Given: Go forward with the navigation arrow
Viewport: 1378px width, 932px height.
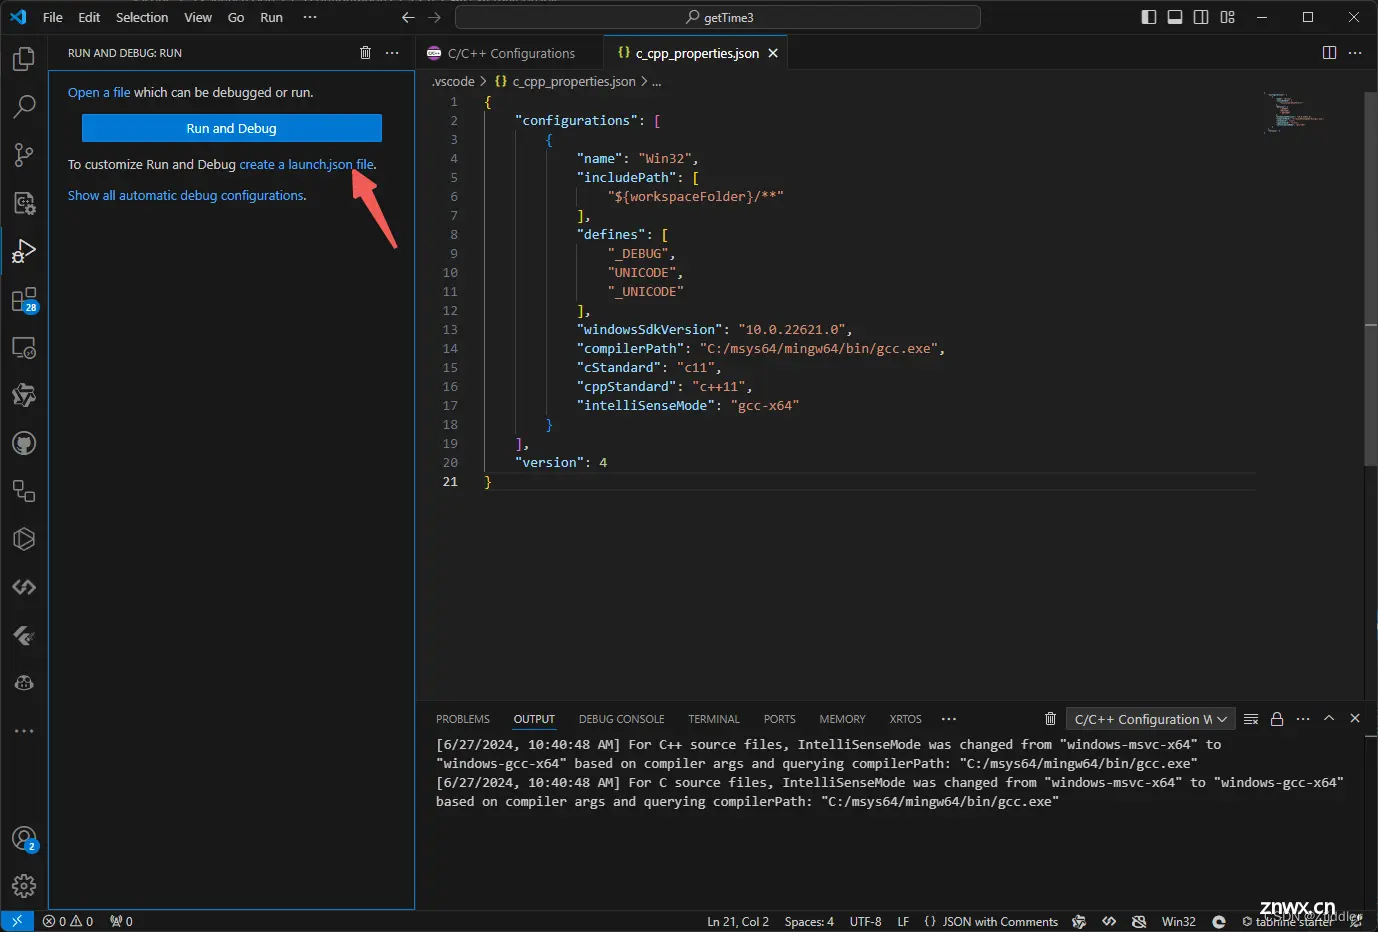Looking at the screenshot, I should tap(434, 17).
